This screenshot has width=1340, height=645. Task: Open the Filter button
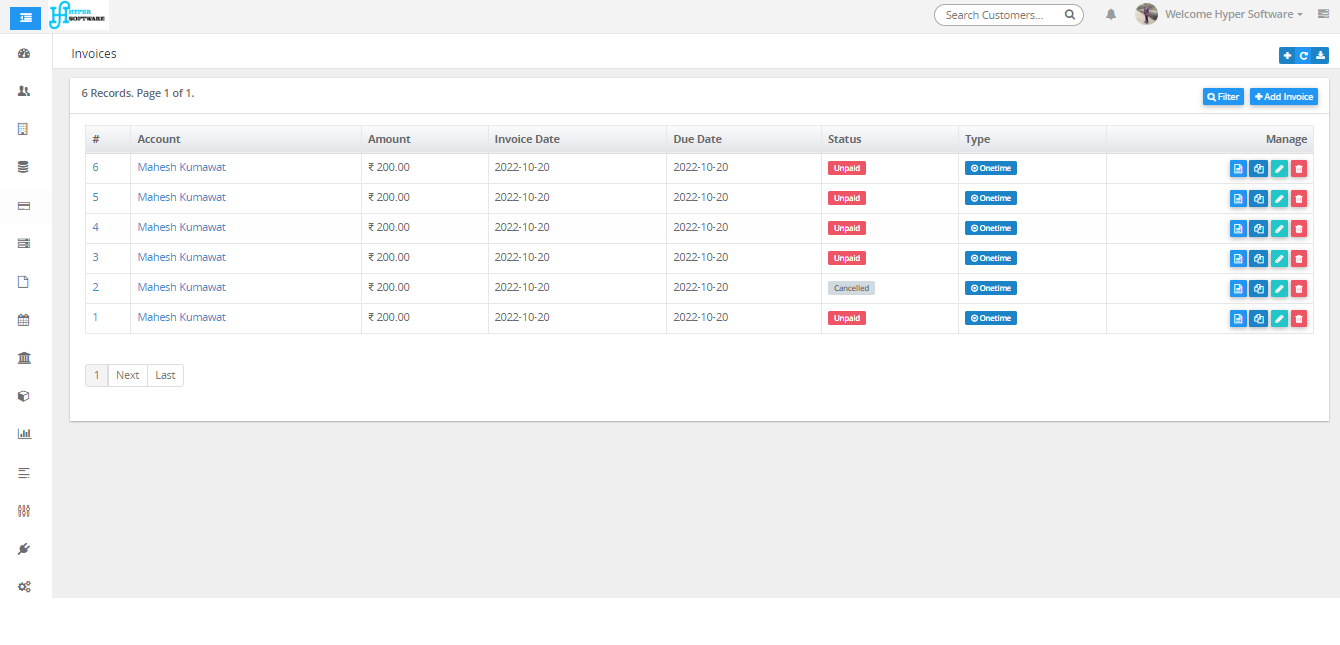coord(1223,97)
